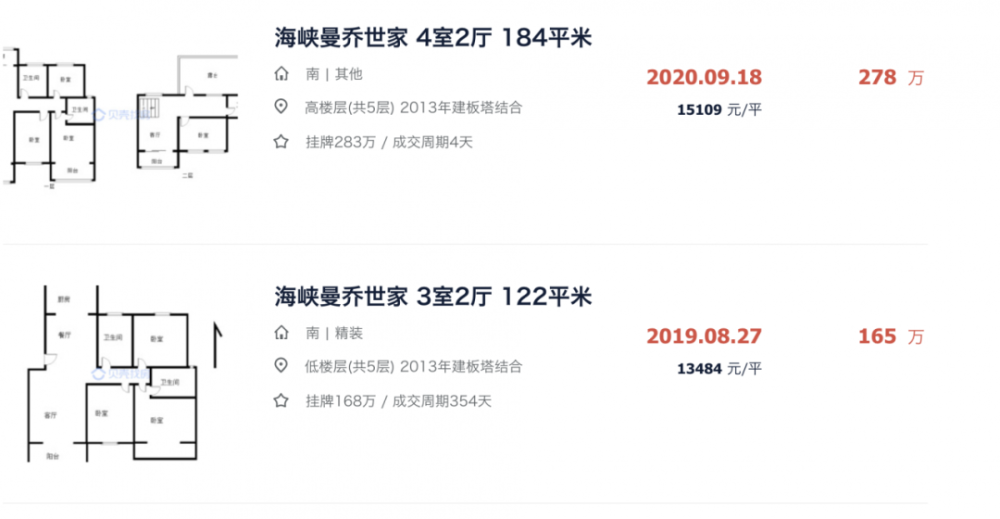Click the 15109 元/平 unit price
1000x519 pixels.
[719, 109]
